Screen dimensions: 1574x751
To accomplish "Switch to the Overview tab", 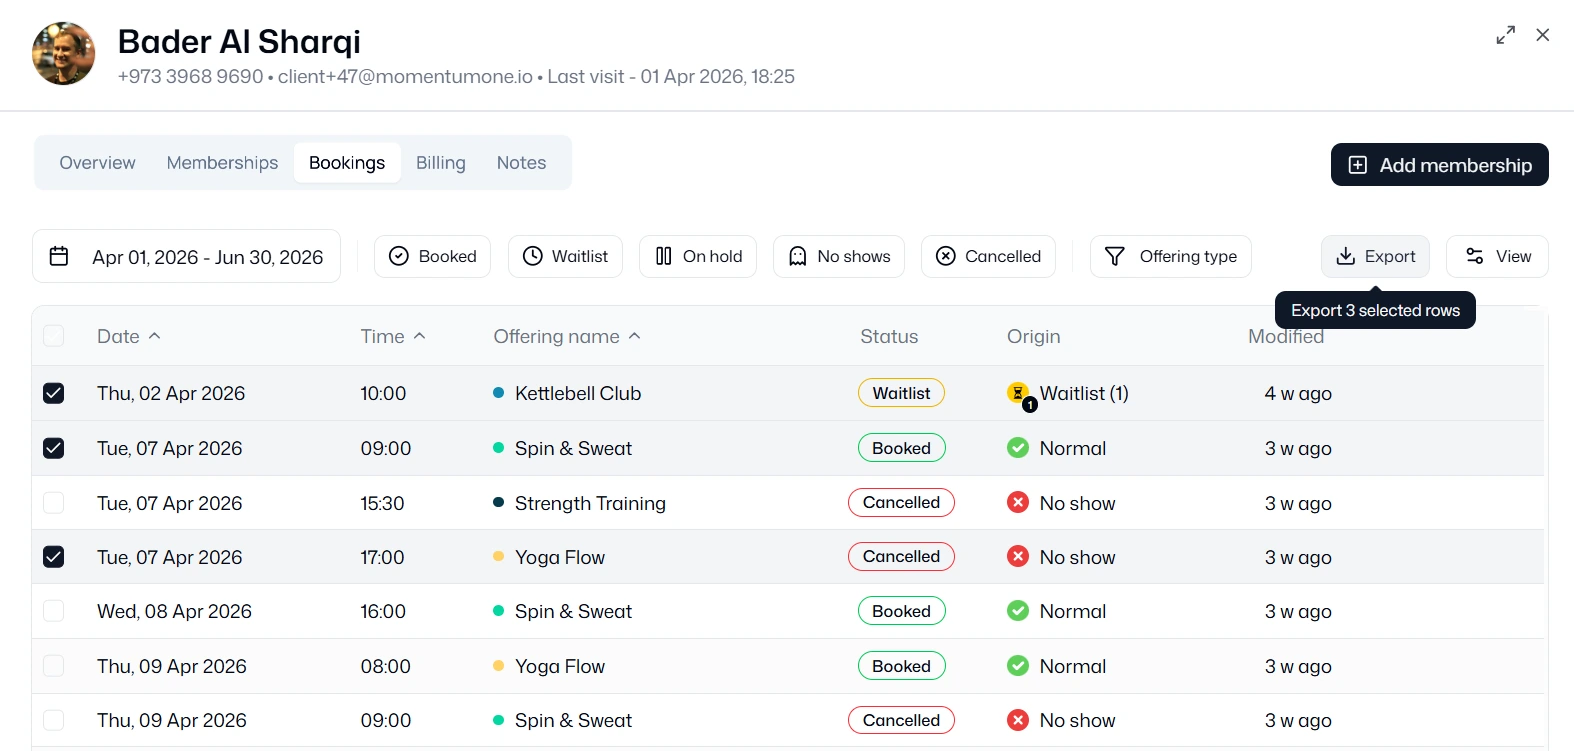I will point(97,162).
